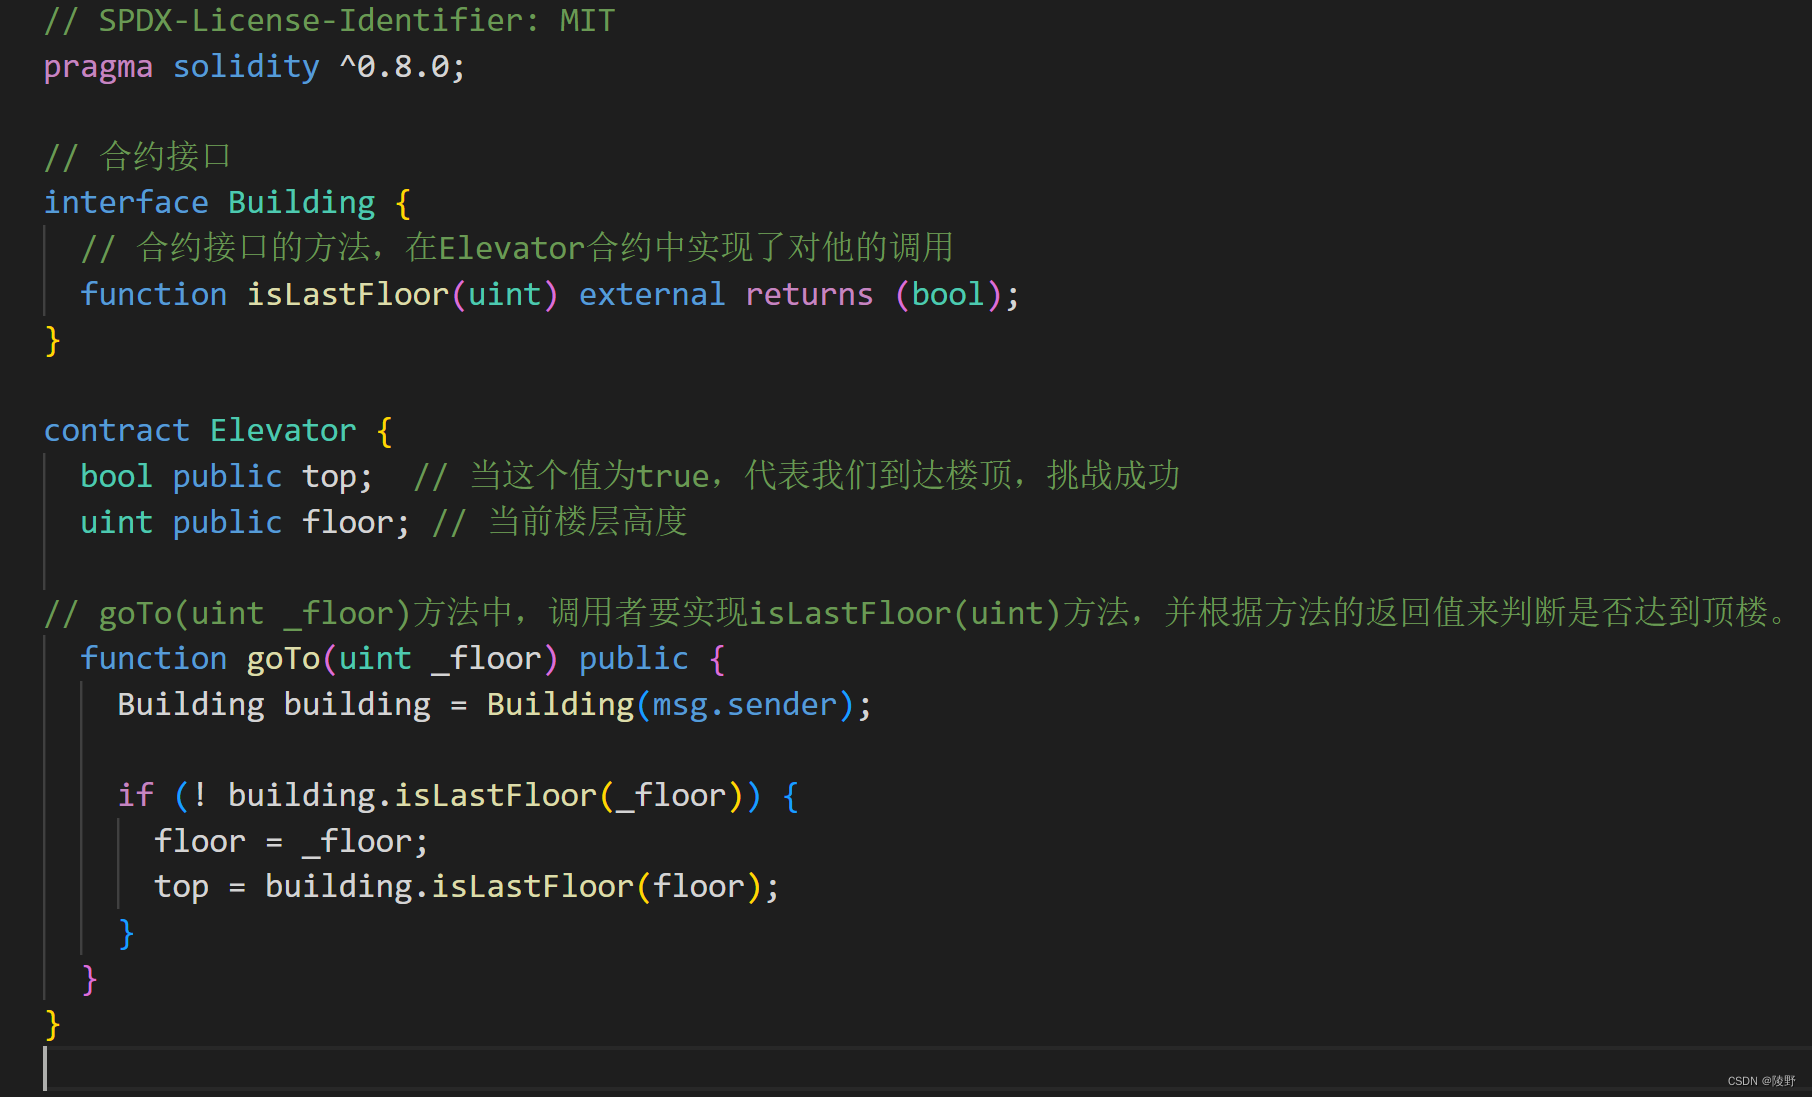Click the yellow closing brace of Elevator contract
The image size is (1812, 1097).
click(x=53, y=1025)
